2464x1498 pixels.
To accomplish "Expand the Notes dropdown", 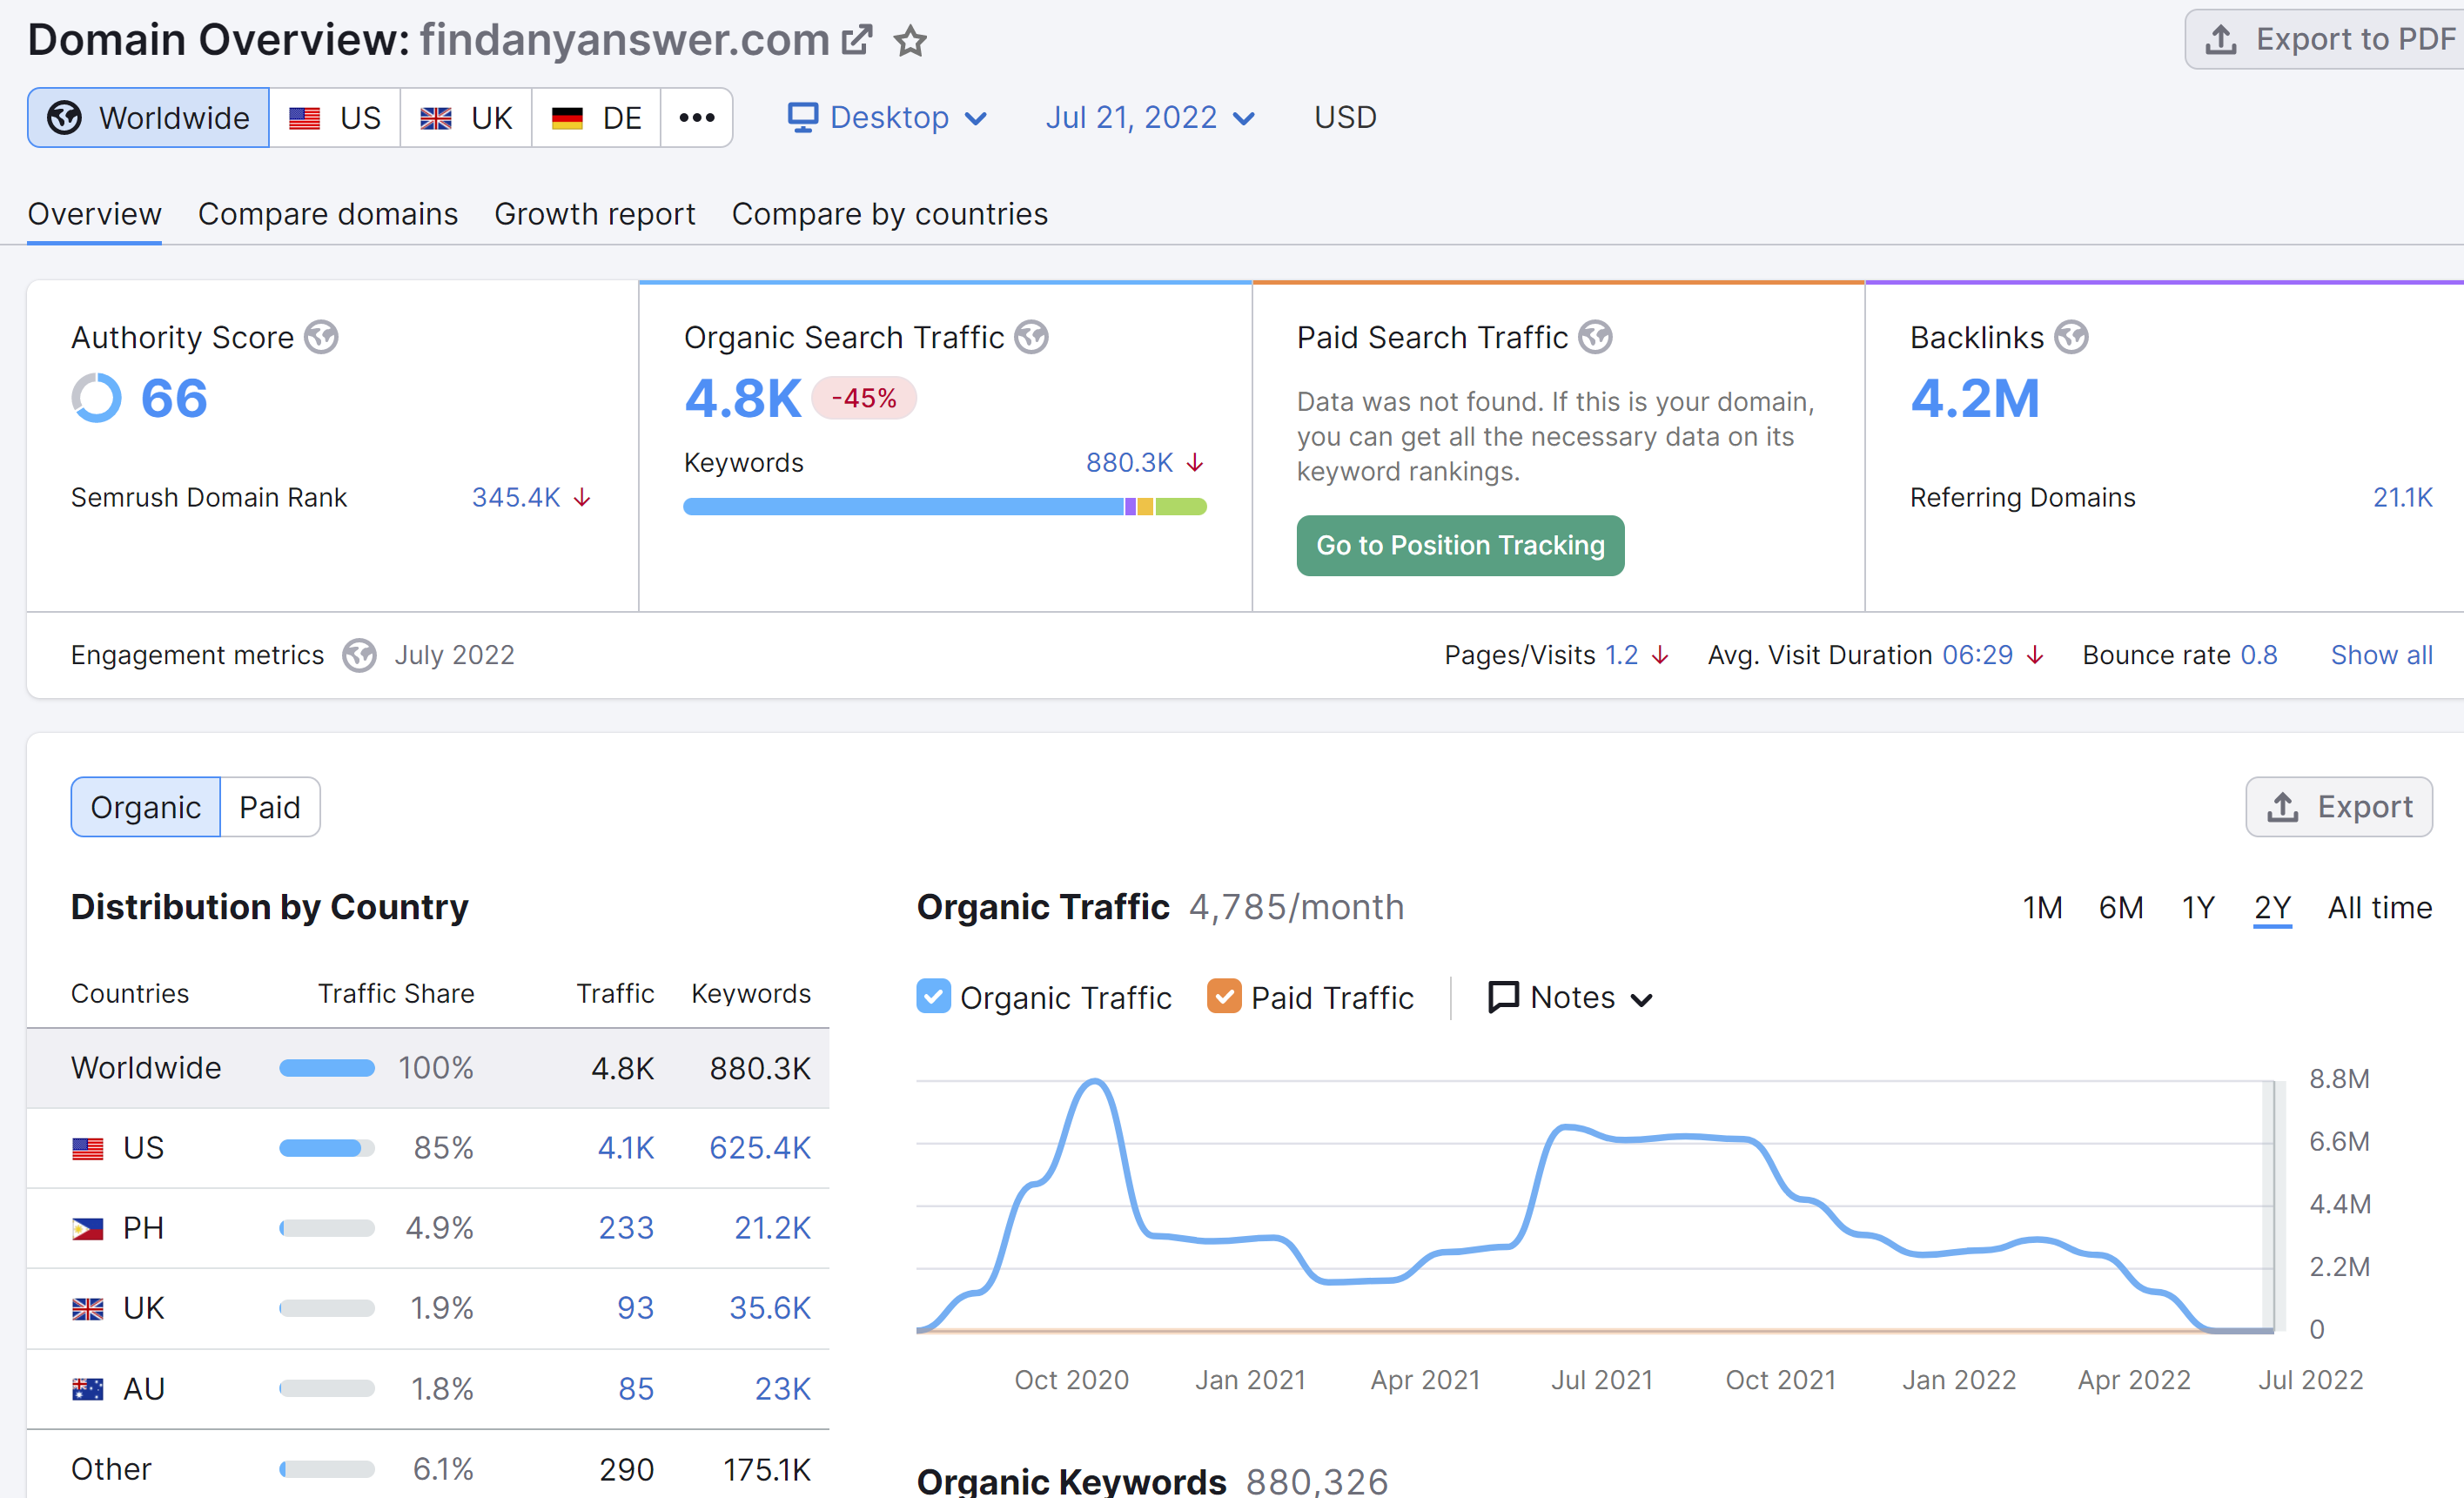I will 1571,997.
